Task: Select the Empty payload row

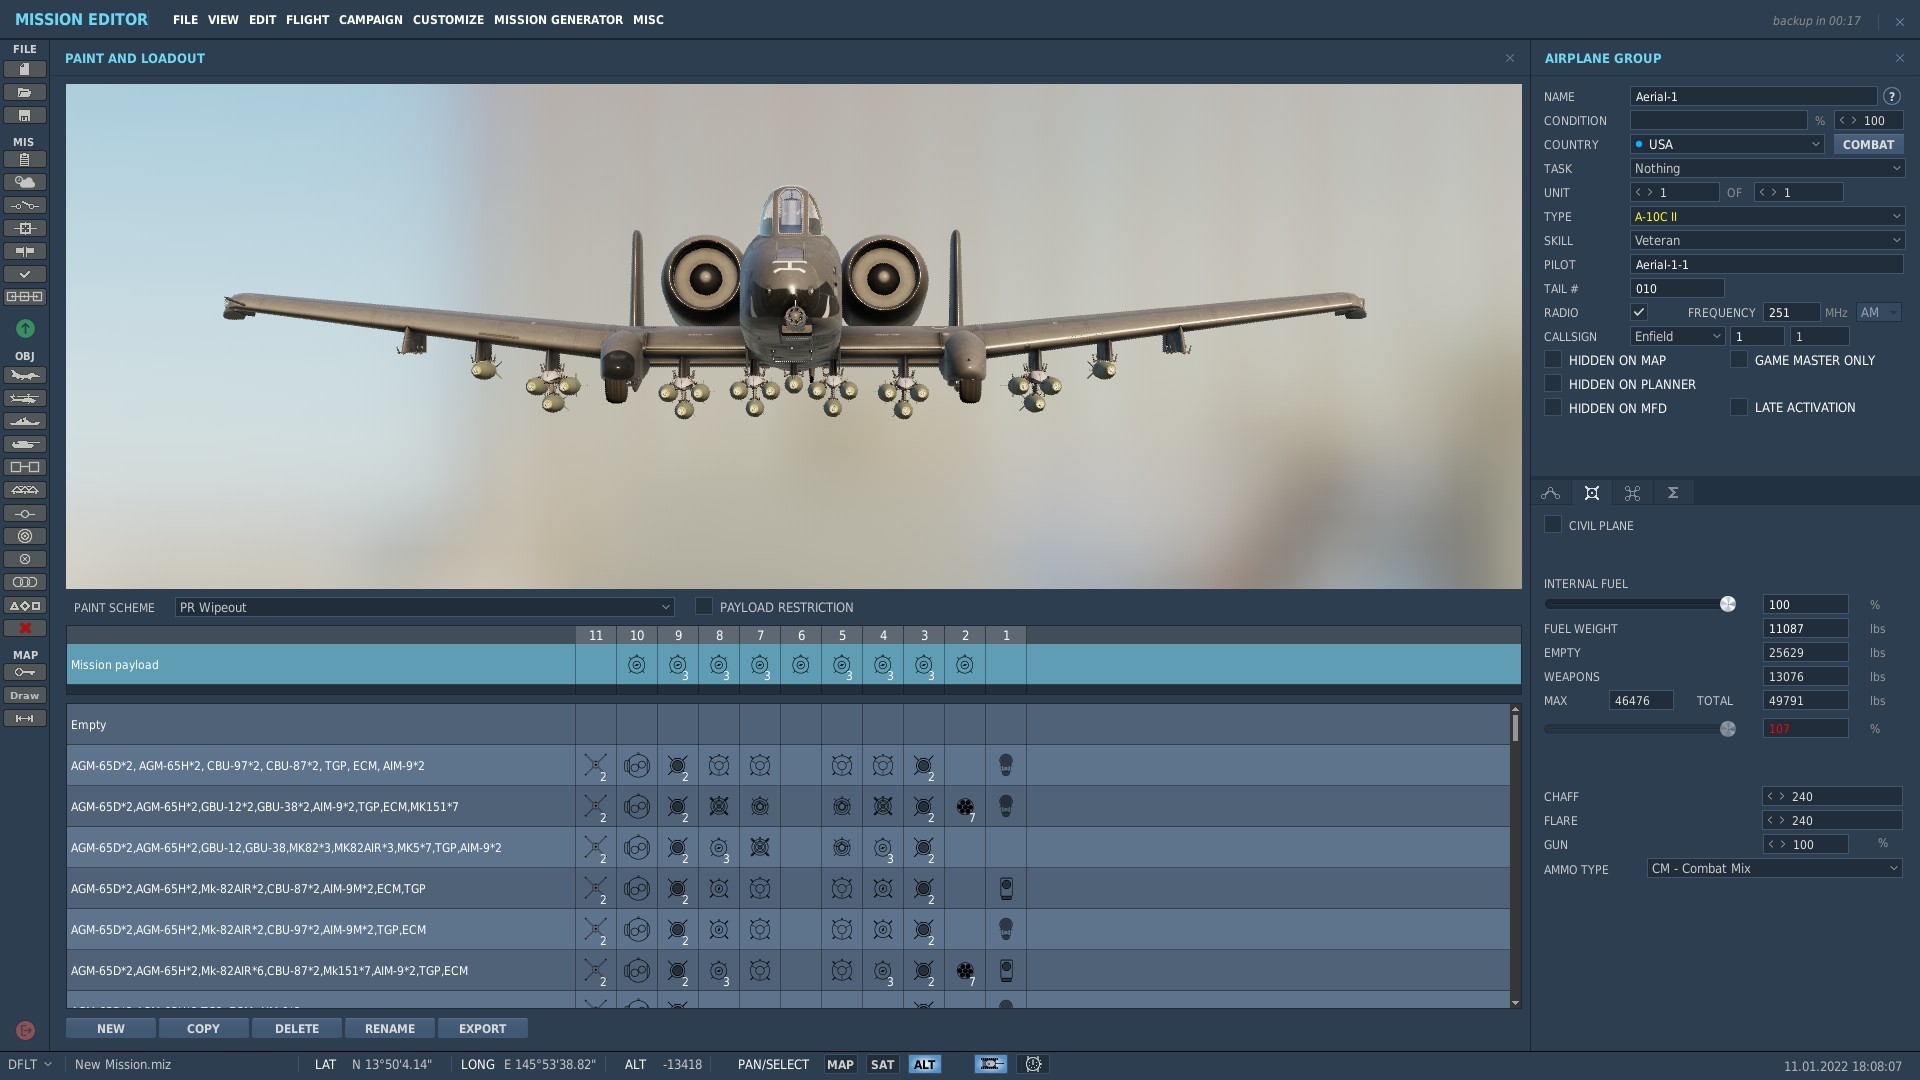Action: [x=788, y=724]
